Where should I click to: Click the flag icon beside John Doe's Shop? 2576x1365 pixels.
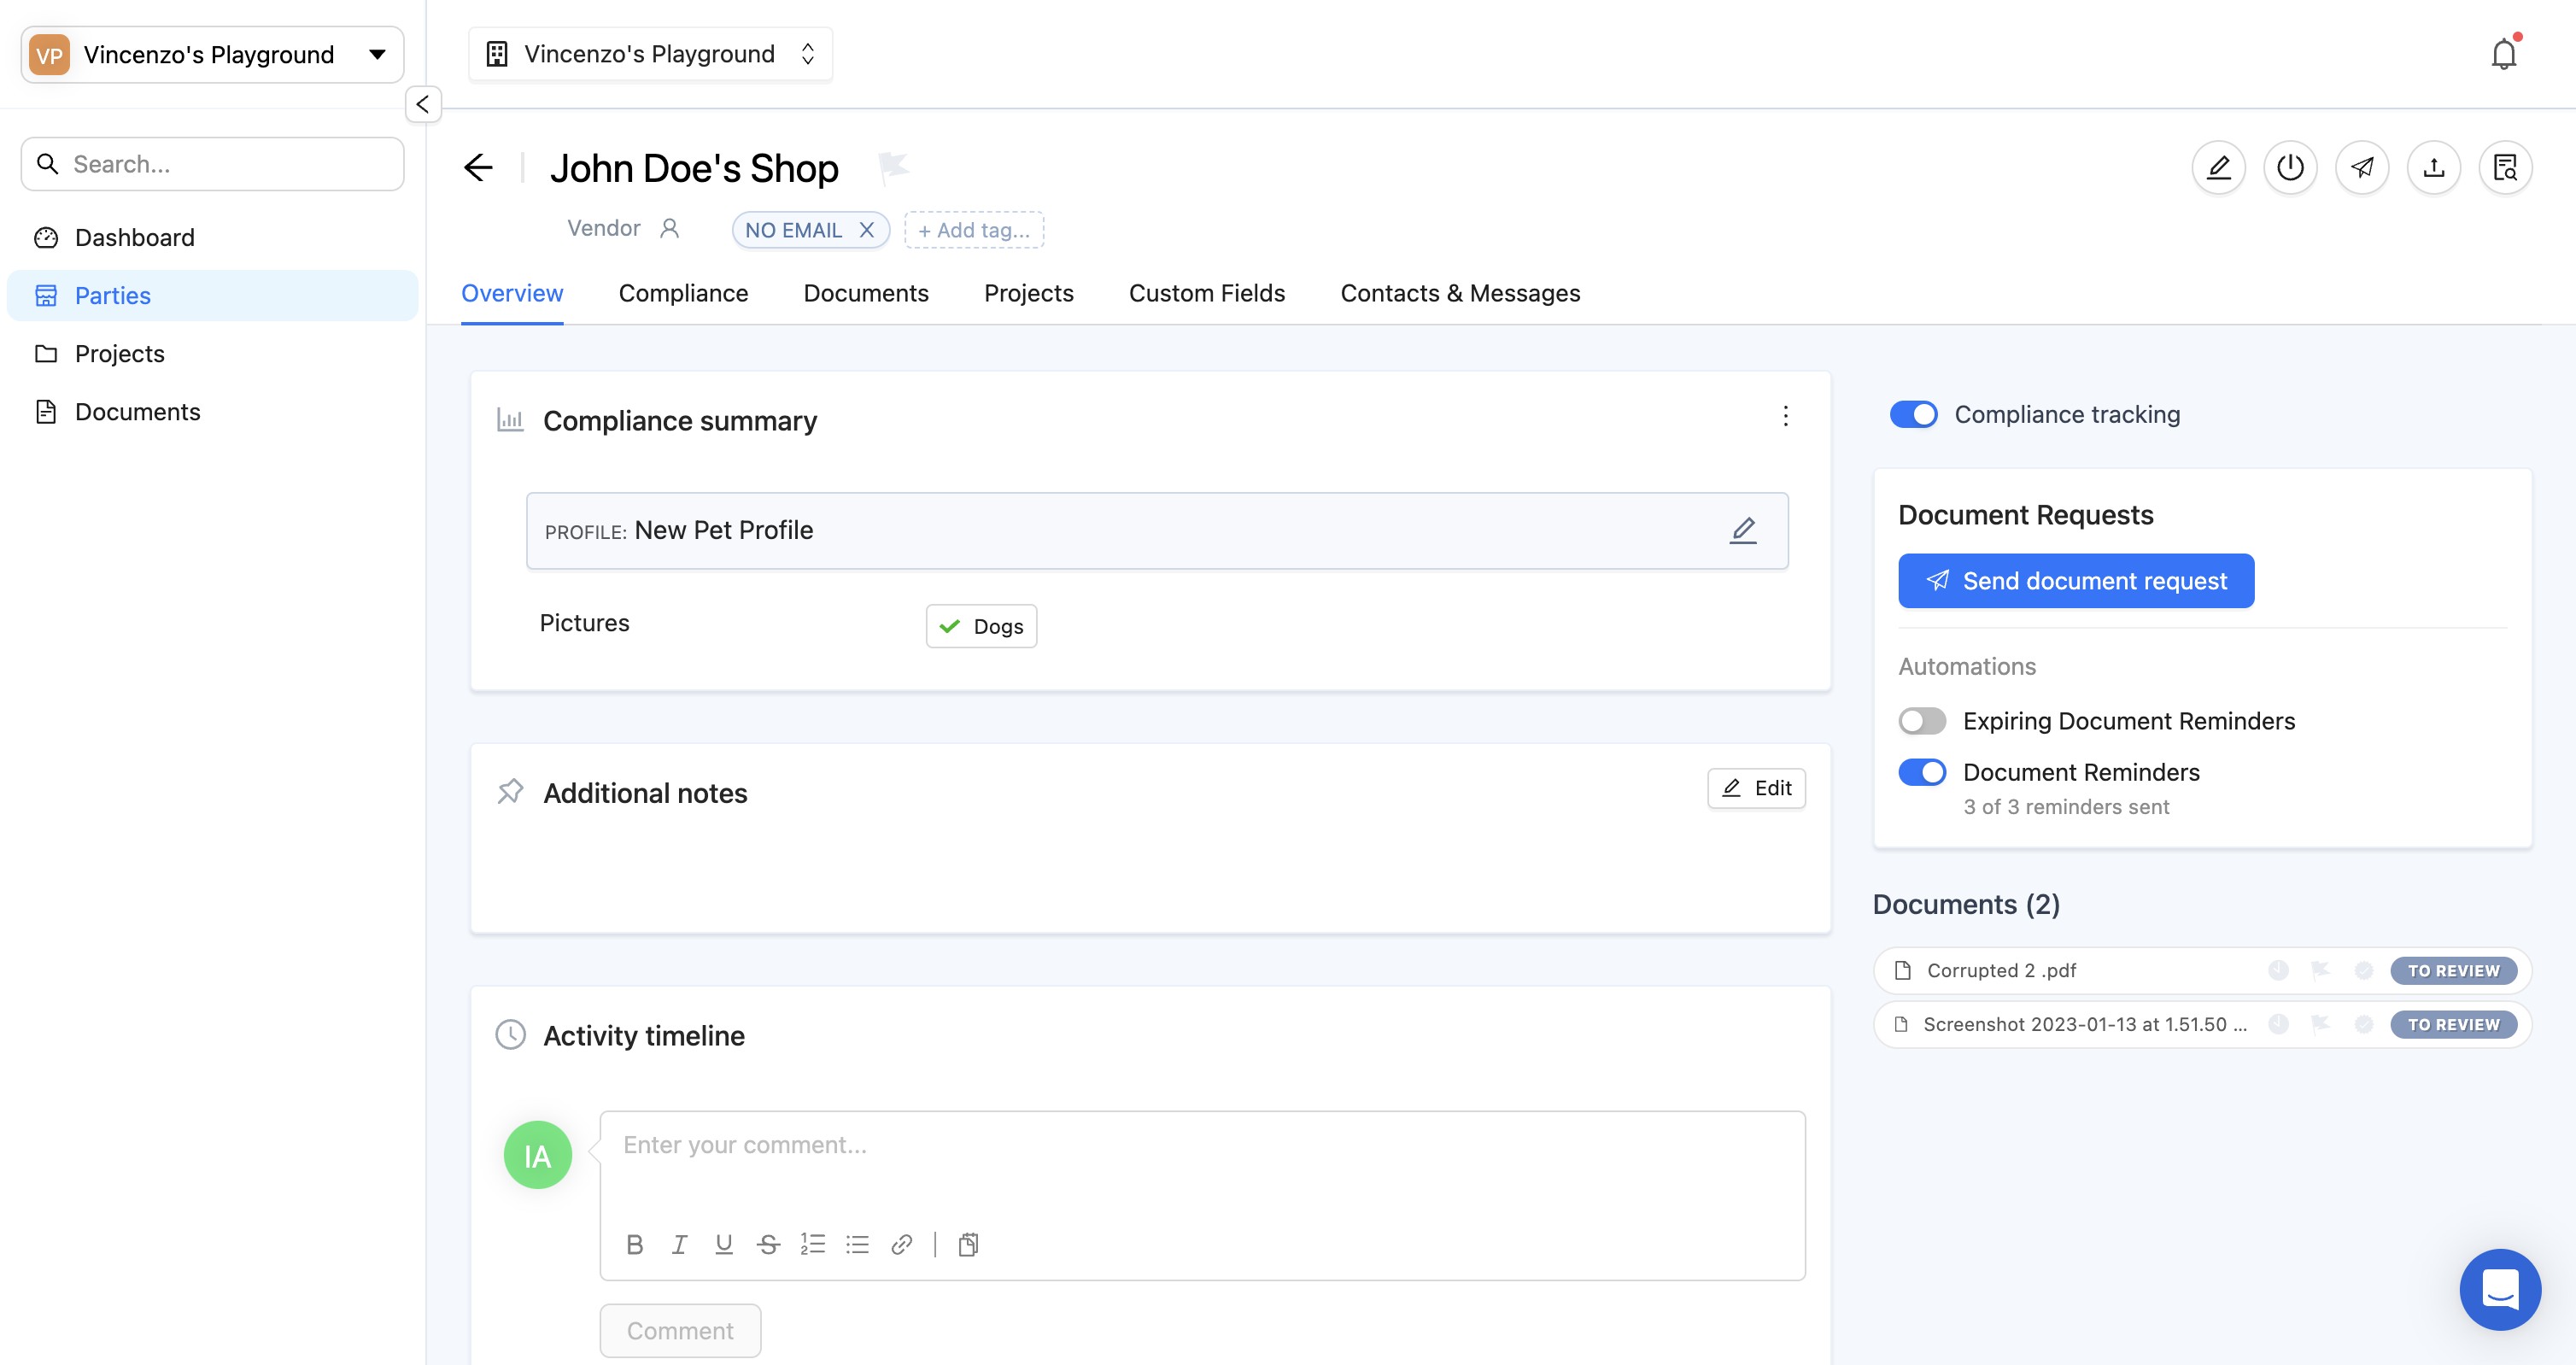click(x=893, y=166)
